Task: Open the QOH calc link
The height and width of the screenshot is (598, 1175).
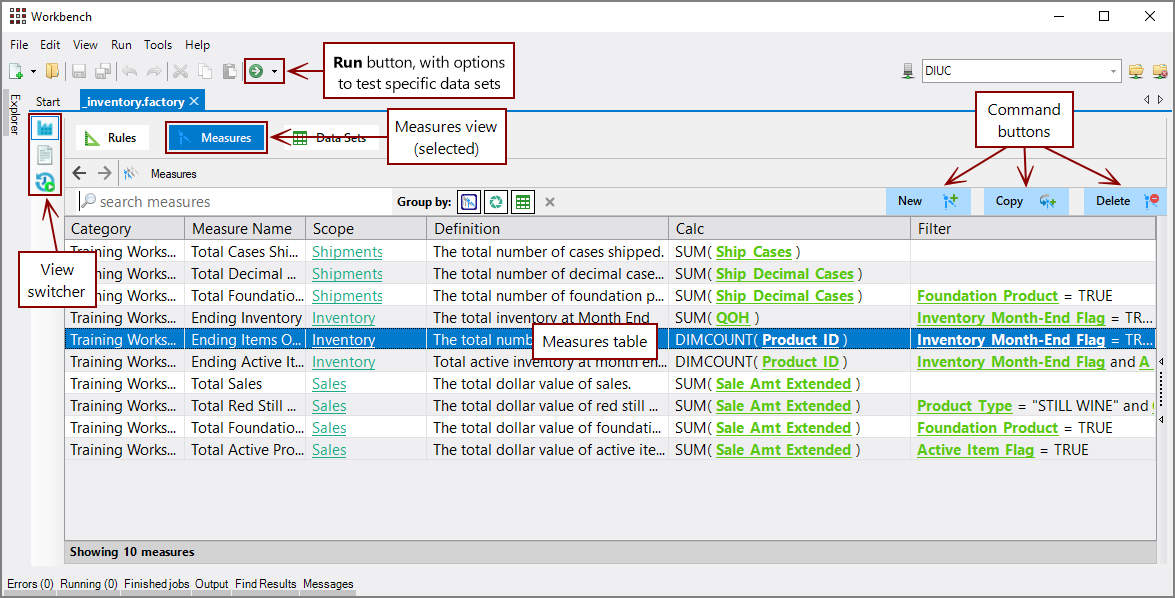Action: [733, 318]
